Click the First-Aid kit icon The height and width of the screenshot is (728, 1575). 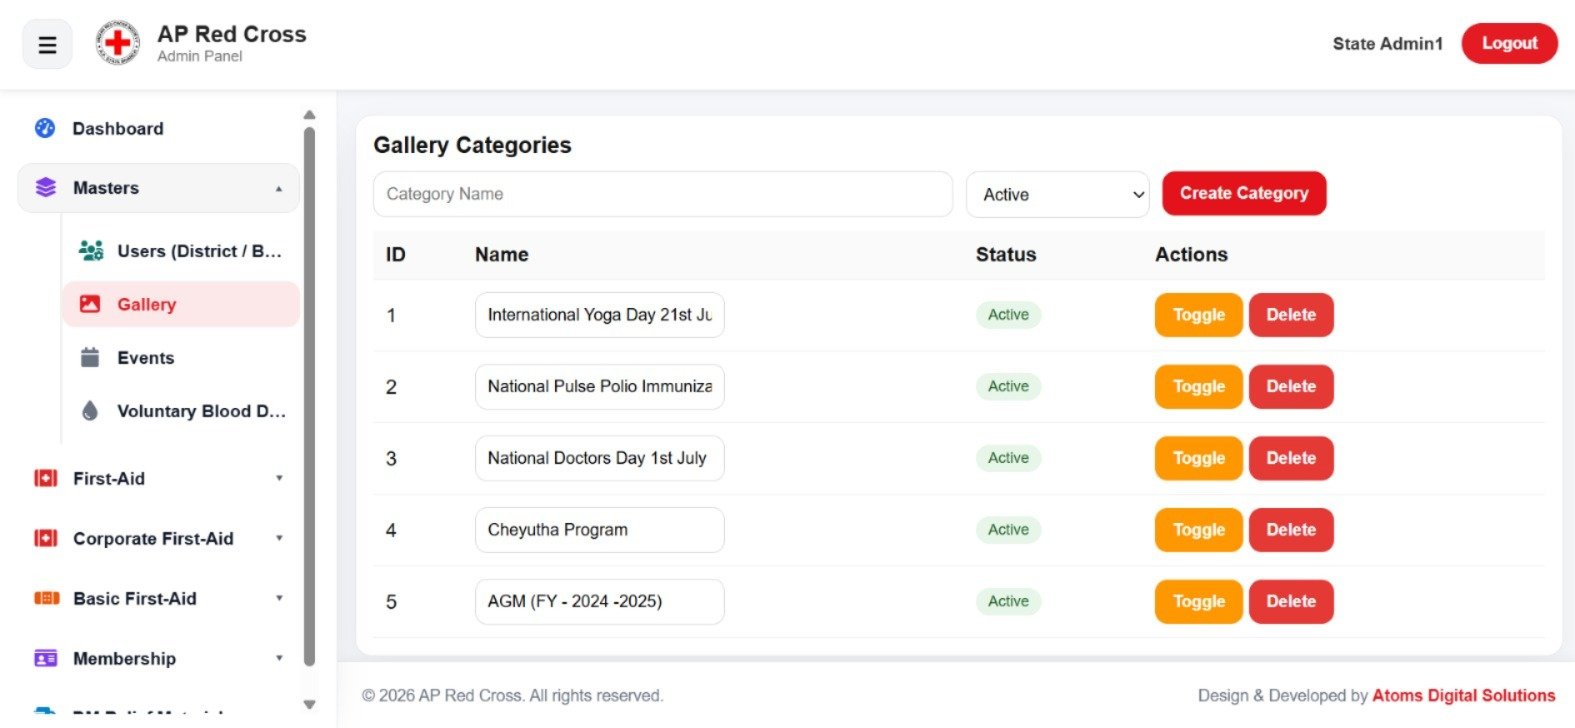46,478
